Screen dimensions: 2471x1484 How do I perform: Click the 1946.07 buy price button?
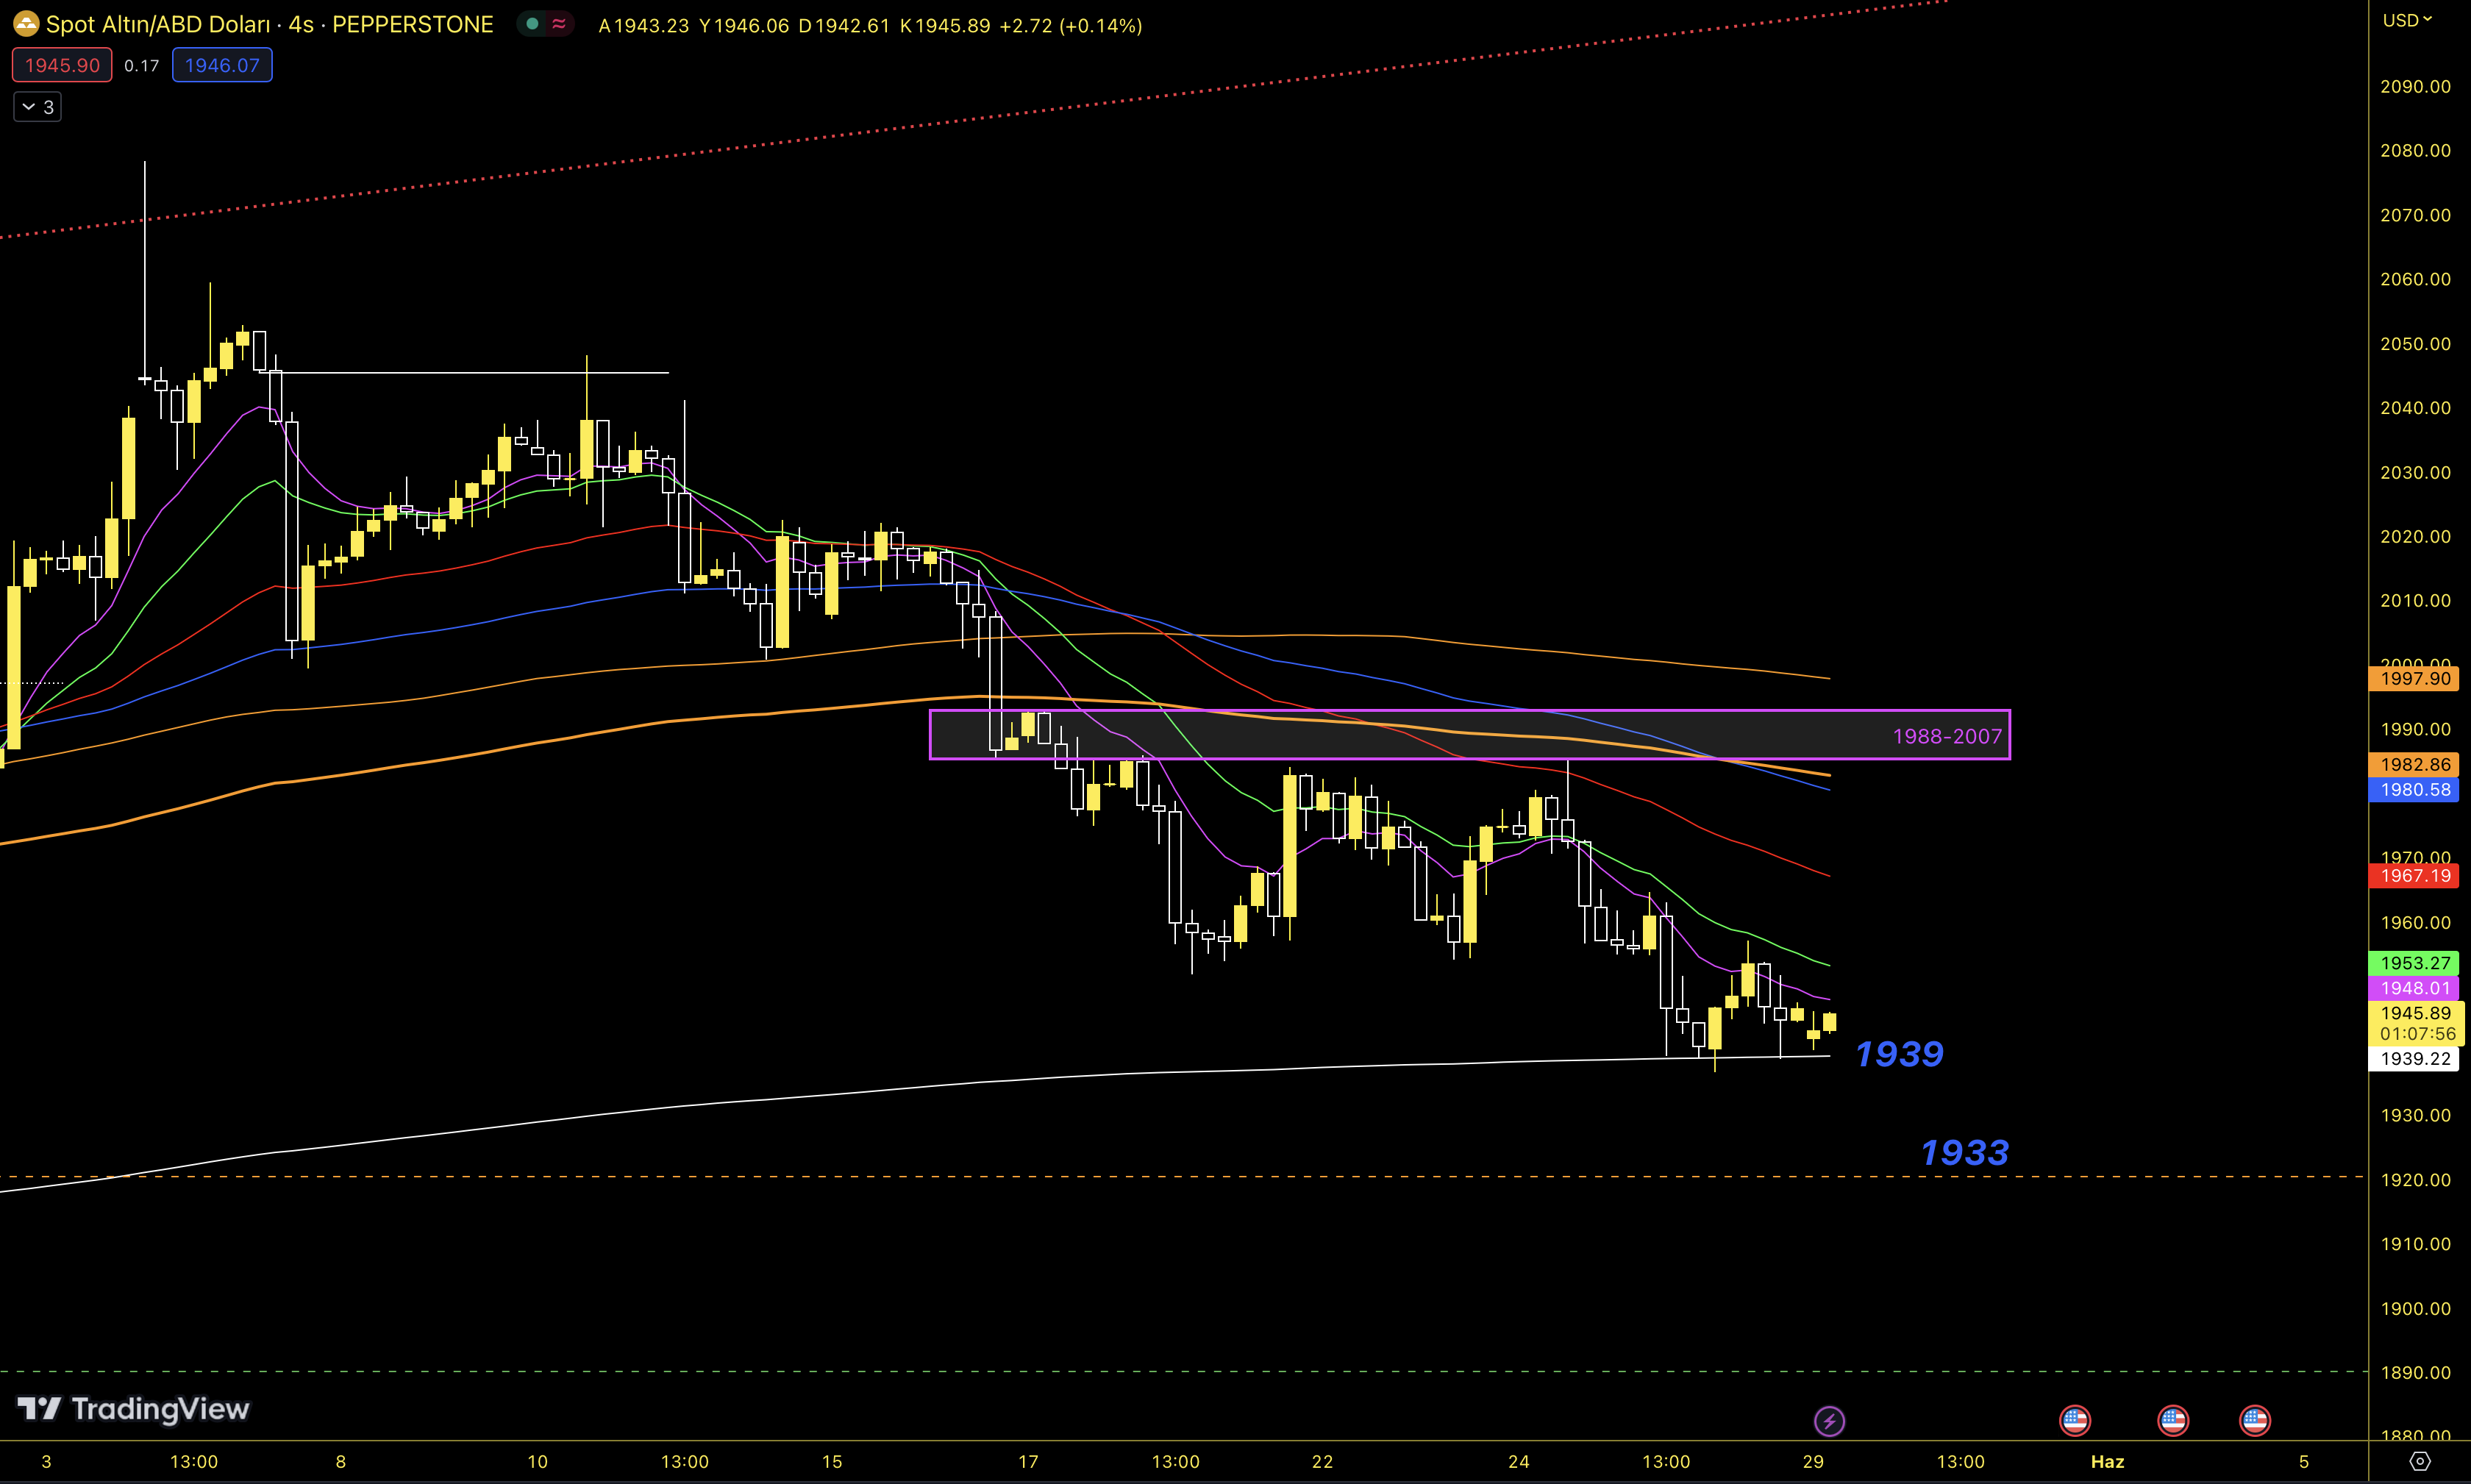(222, 65)
